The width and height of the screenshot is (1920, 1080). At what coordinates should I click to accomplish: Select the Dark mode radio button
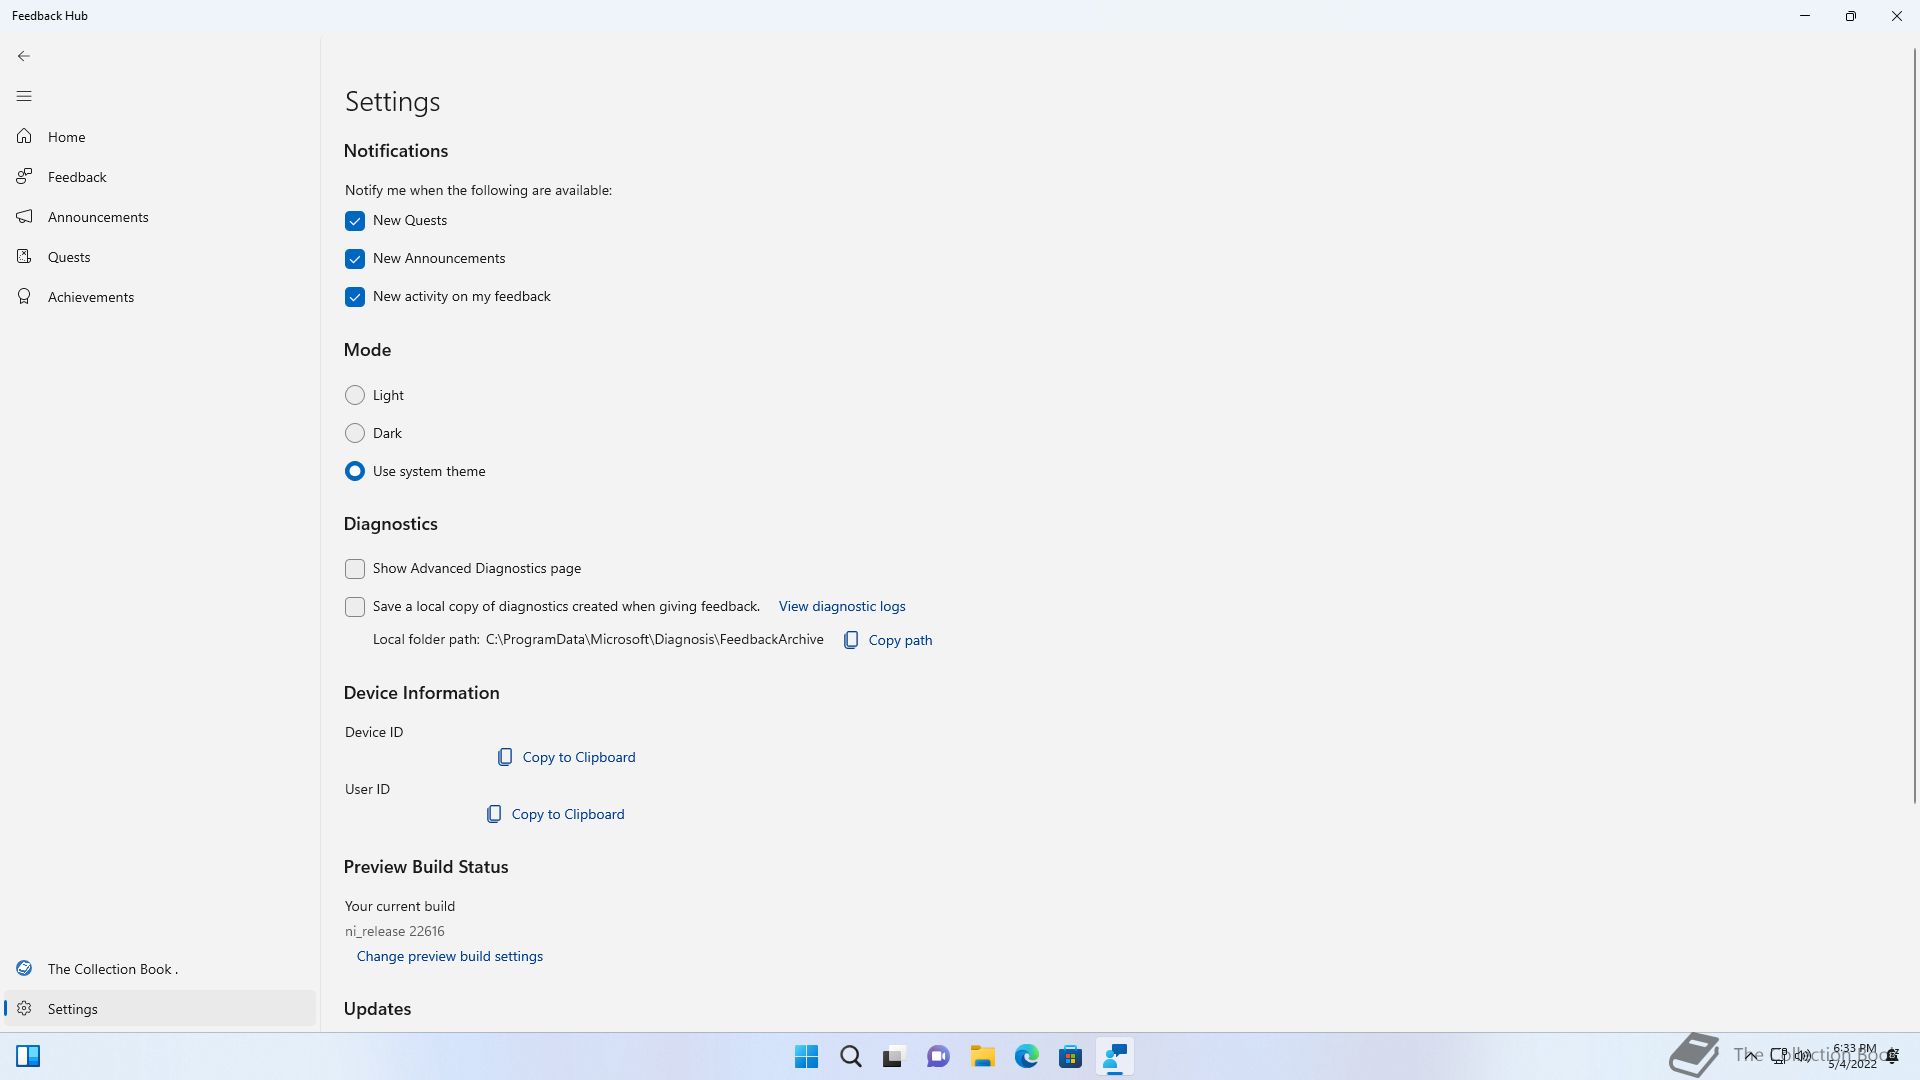(355, 433)
